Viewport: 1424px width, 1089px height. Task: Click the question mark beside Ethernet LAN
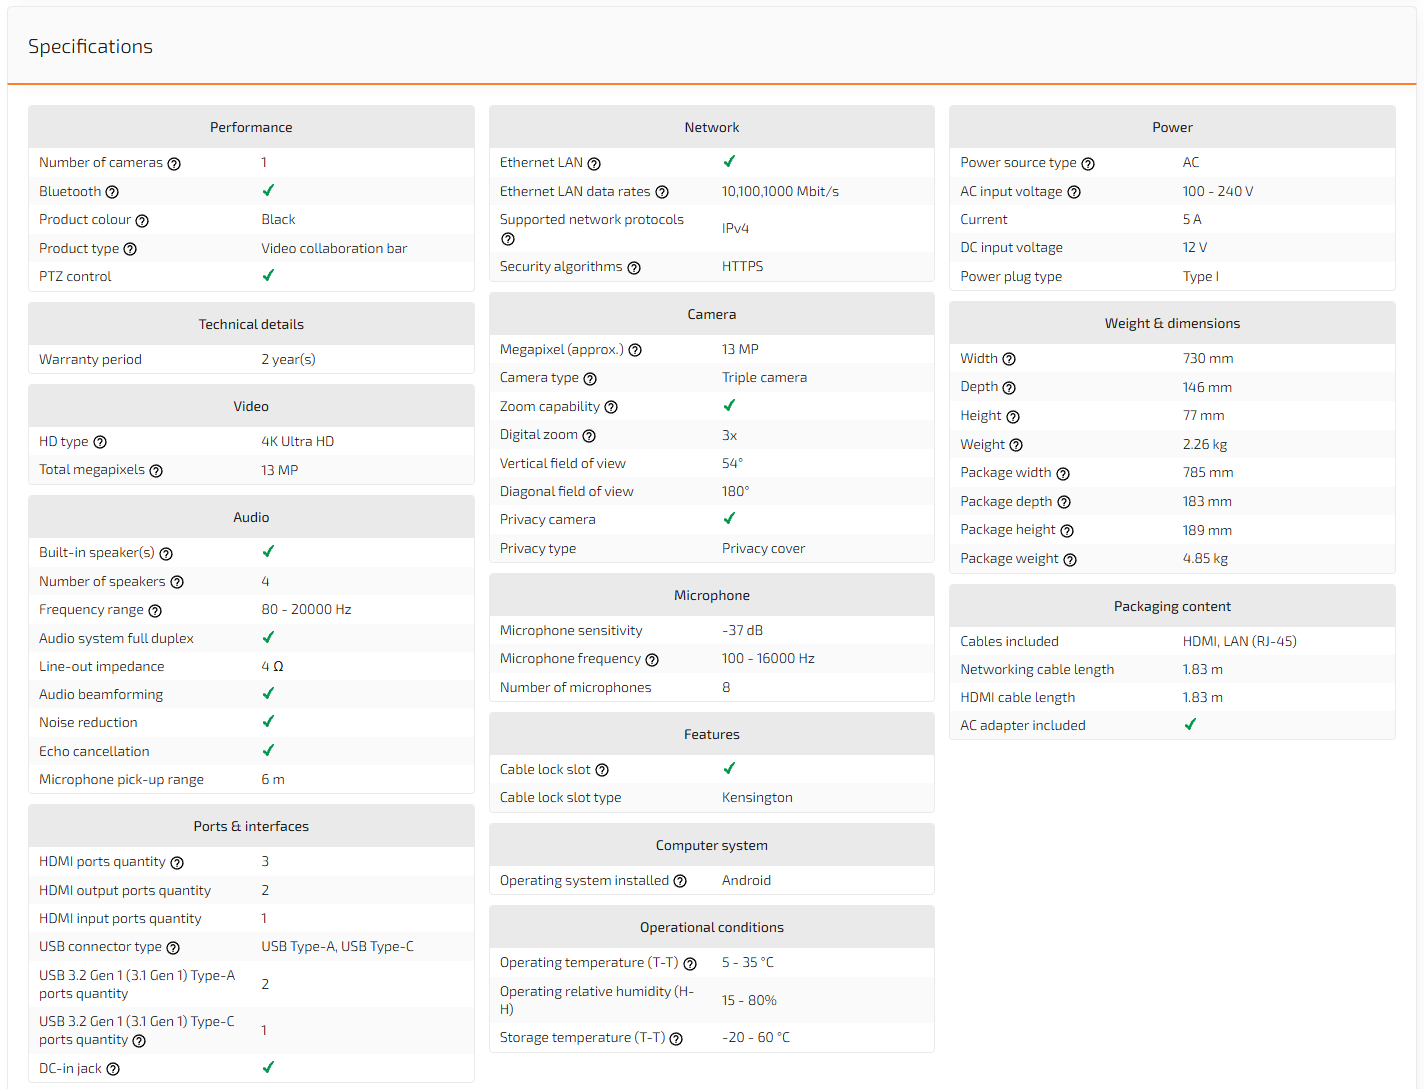[x=594, y=164]
